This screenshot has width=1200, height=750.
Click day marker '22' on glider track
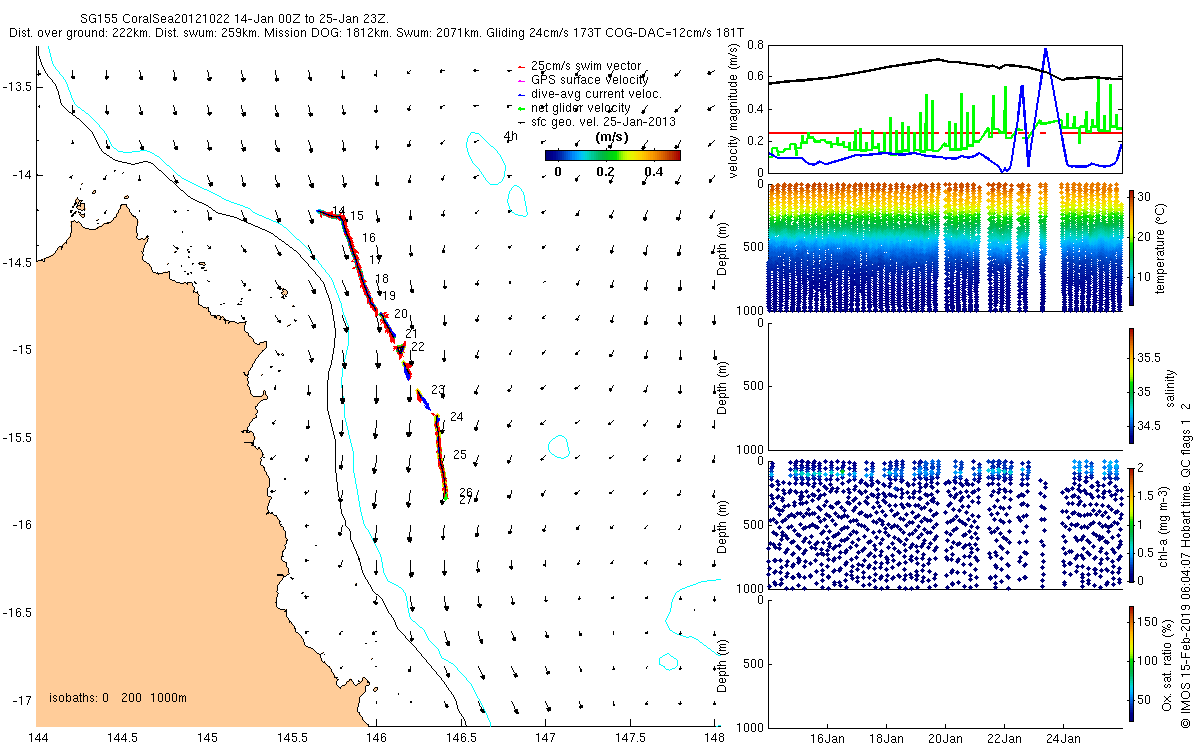click(x=418, y=347)
